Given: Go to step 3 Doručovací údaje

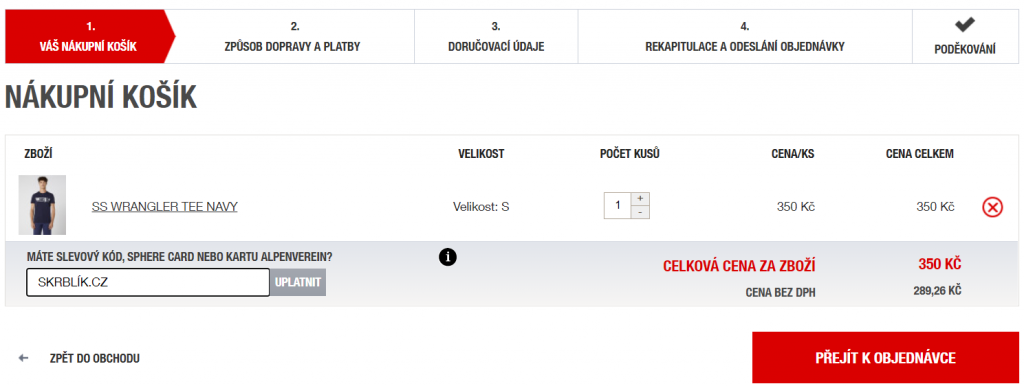Looking at the screenshot, I should [496, 37].
